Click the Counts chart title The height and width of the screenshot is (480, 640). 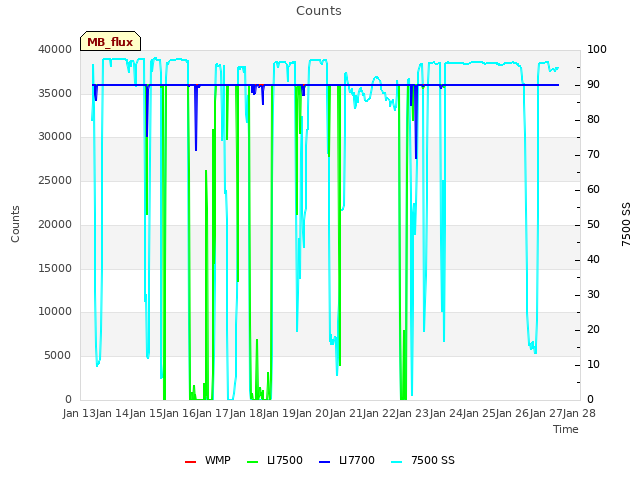(319, 11)
